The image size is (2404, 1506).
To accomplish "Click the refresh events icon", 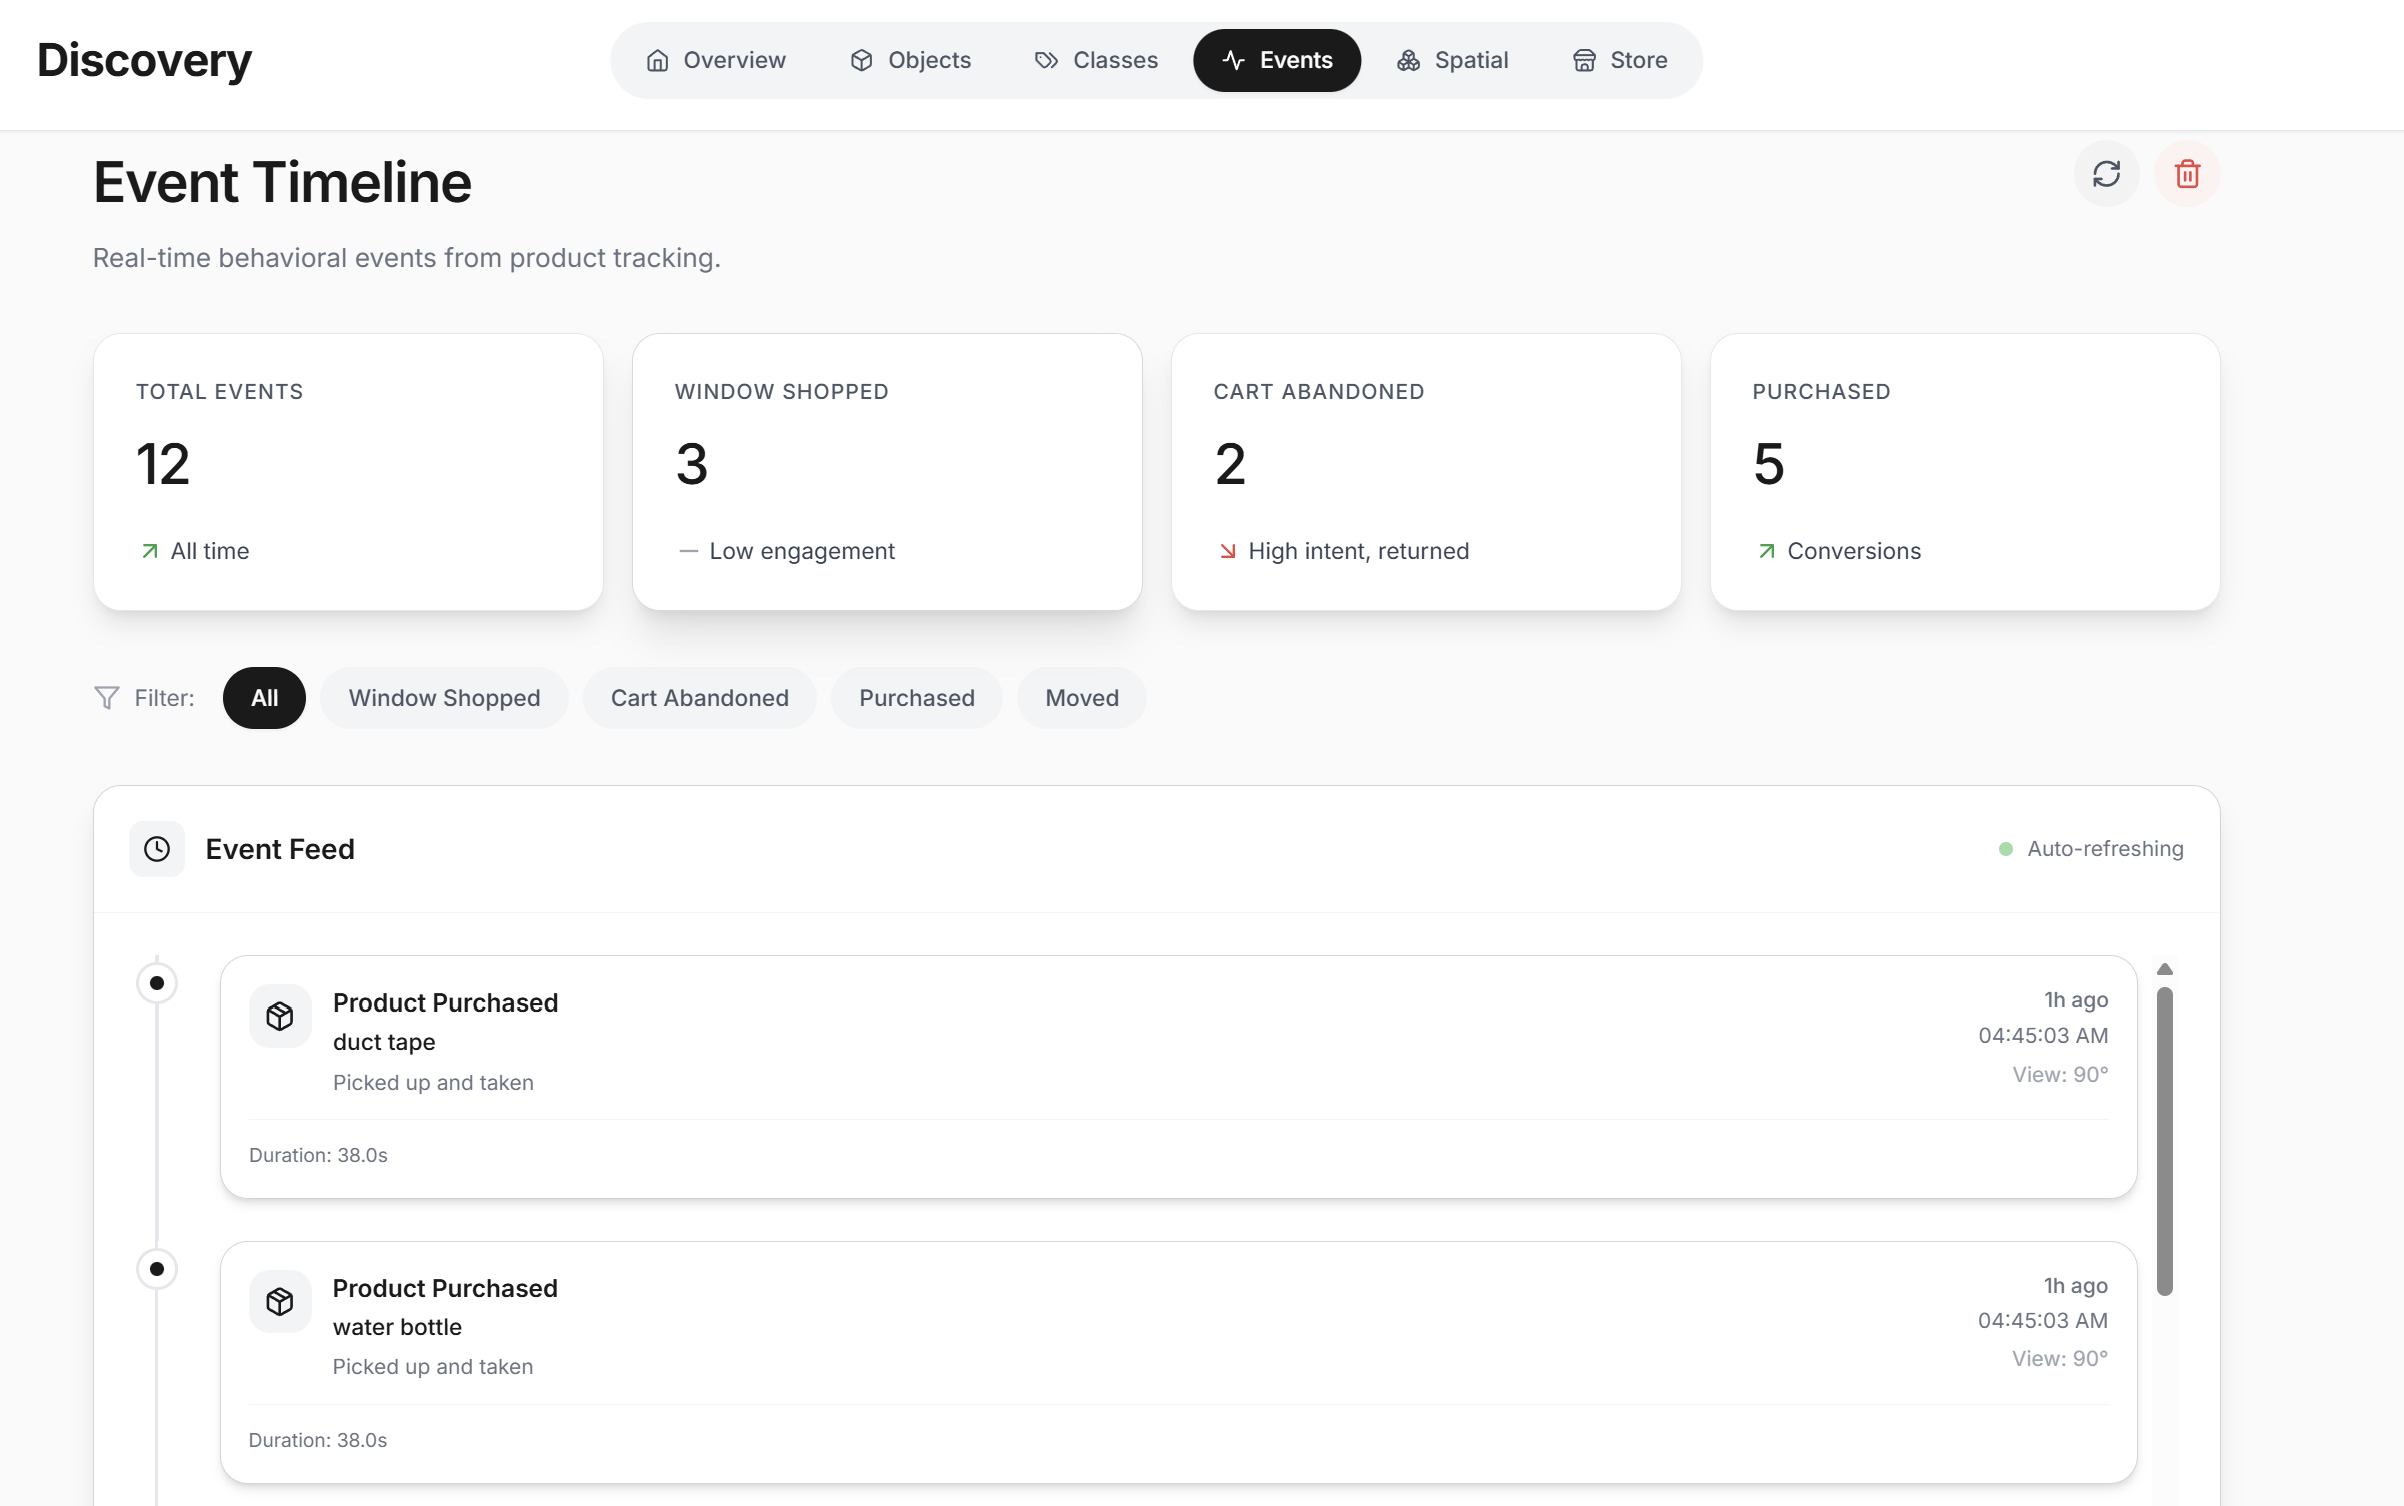I will coord(2106,174).
